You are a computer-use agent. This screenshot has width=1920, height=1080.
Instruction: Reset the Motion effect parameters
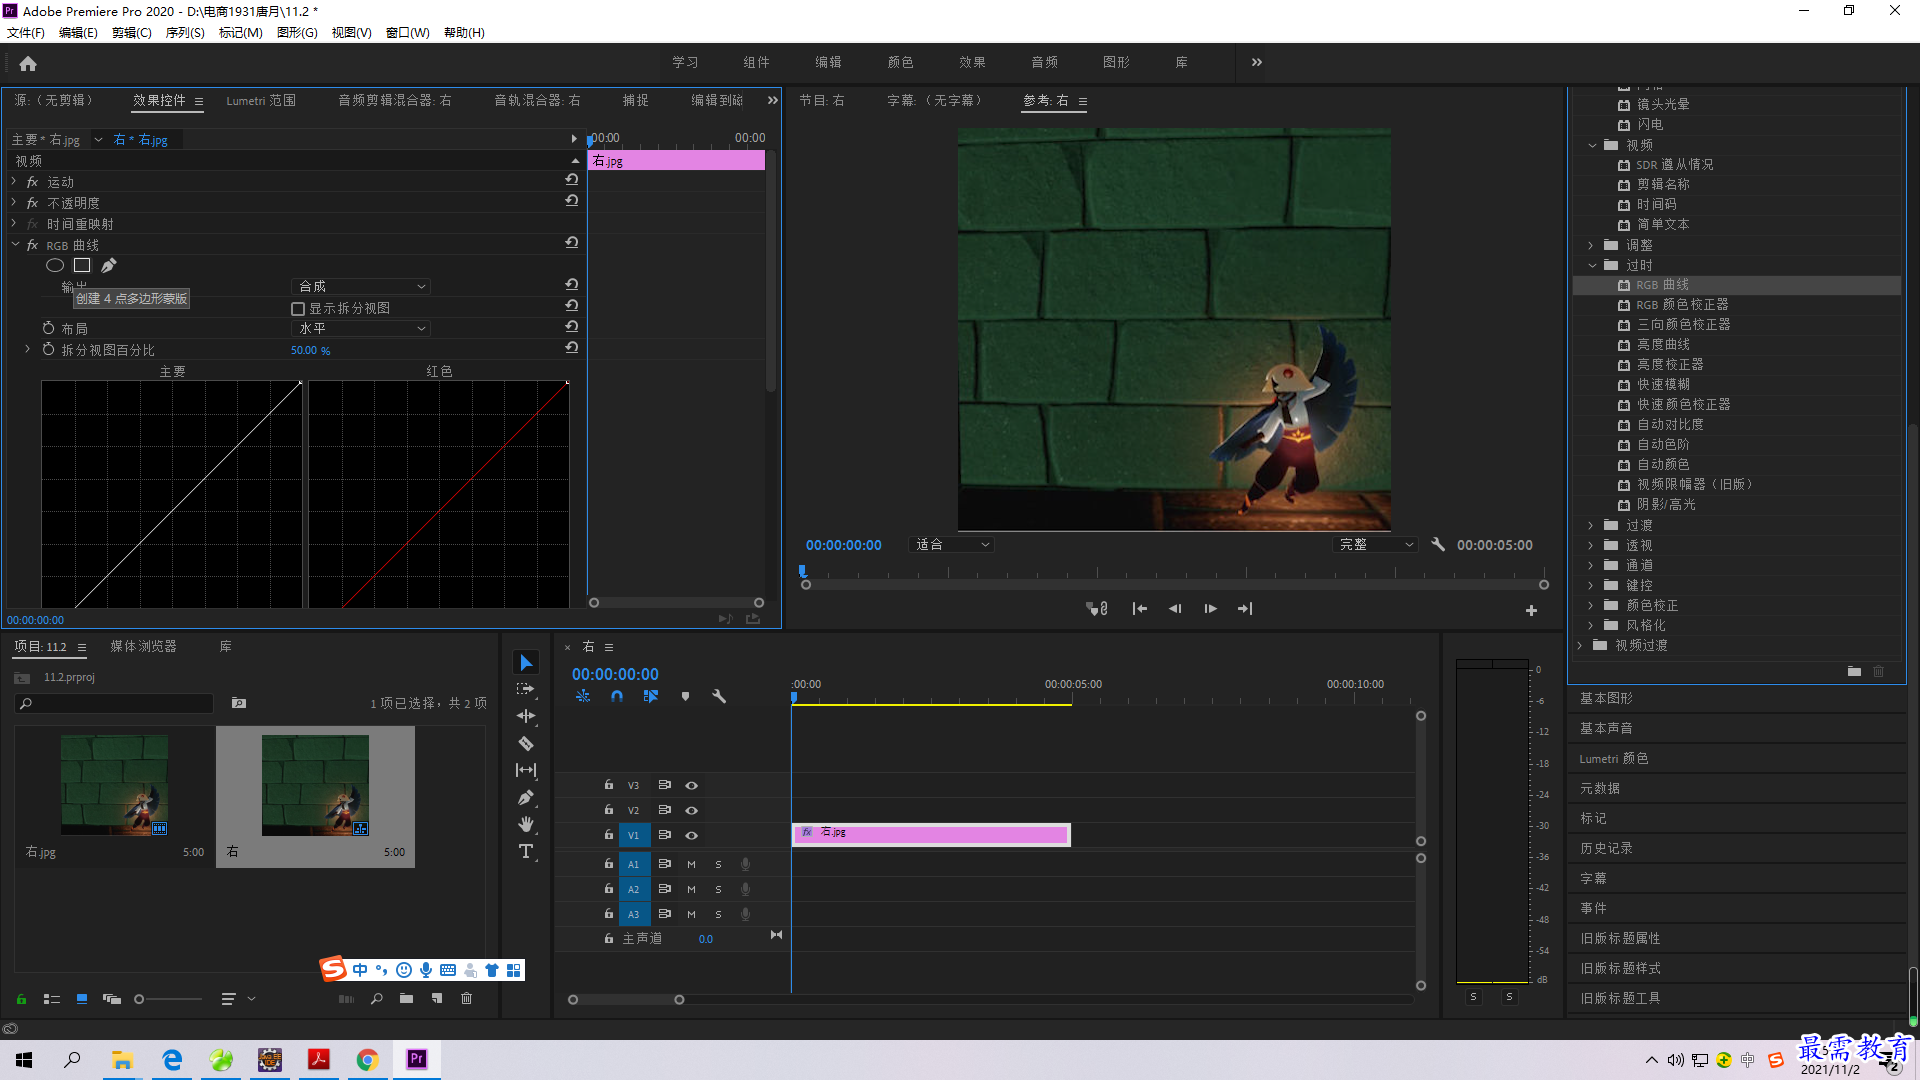pyautogui.click(x=572, y=180)
